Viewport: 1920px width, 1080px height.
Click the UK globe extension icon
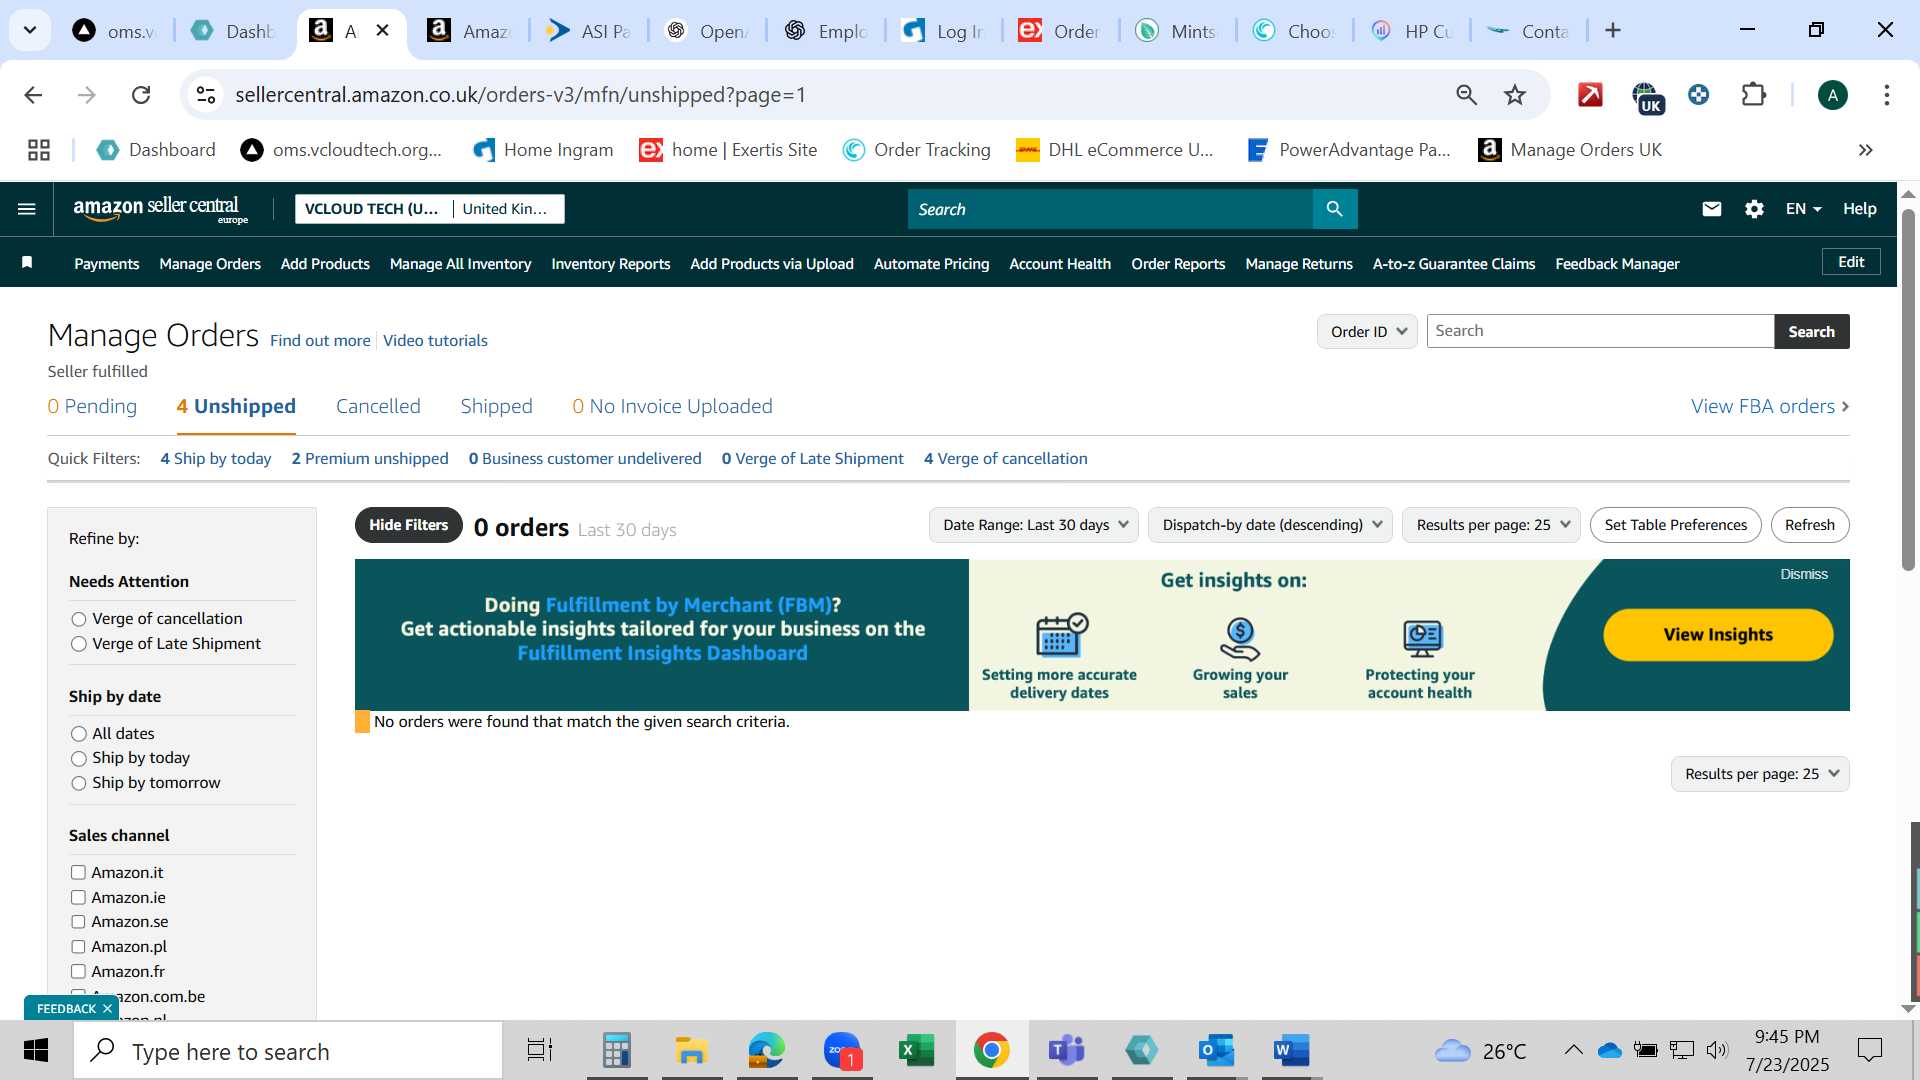1646,97
